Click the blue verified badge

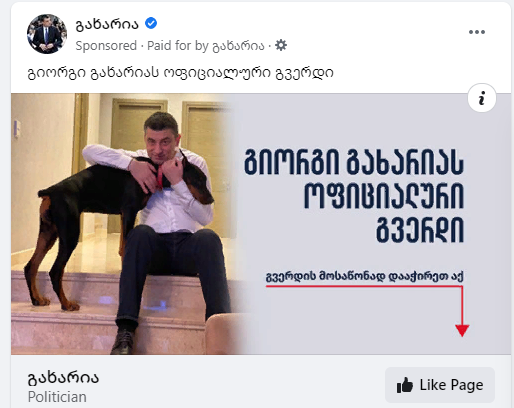tap(151, 23)
